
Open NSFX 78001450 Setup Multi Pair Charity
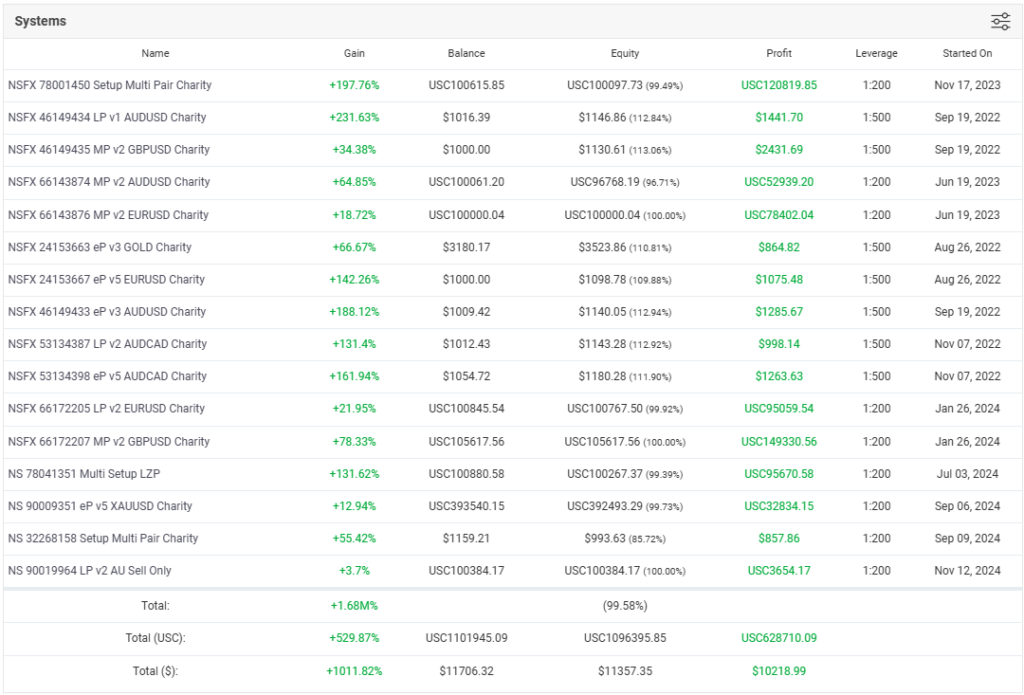(110, 85)
